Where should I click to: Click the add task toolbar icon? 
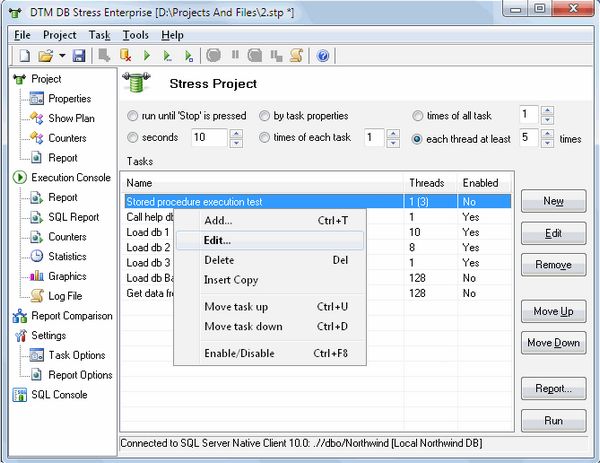click(x=104, y=56)
